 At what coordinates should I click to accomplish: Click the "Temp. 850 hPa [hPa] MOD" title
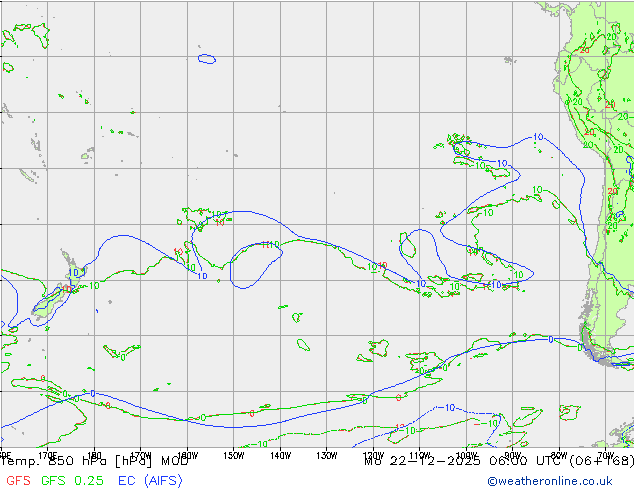coord(95,461)
